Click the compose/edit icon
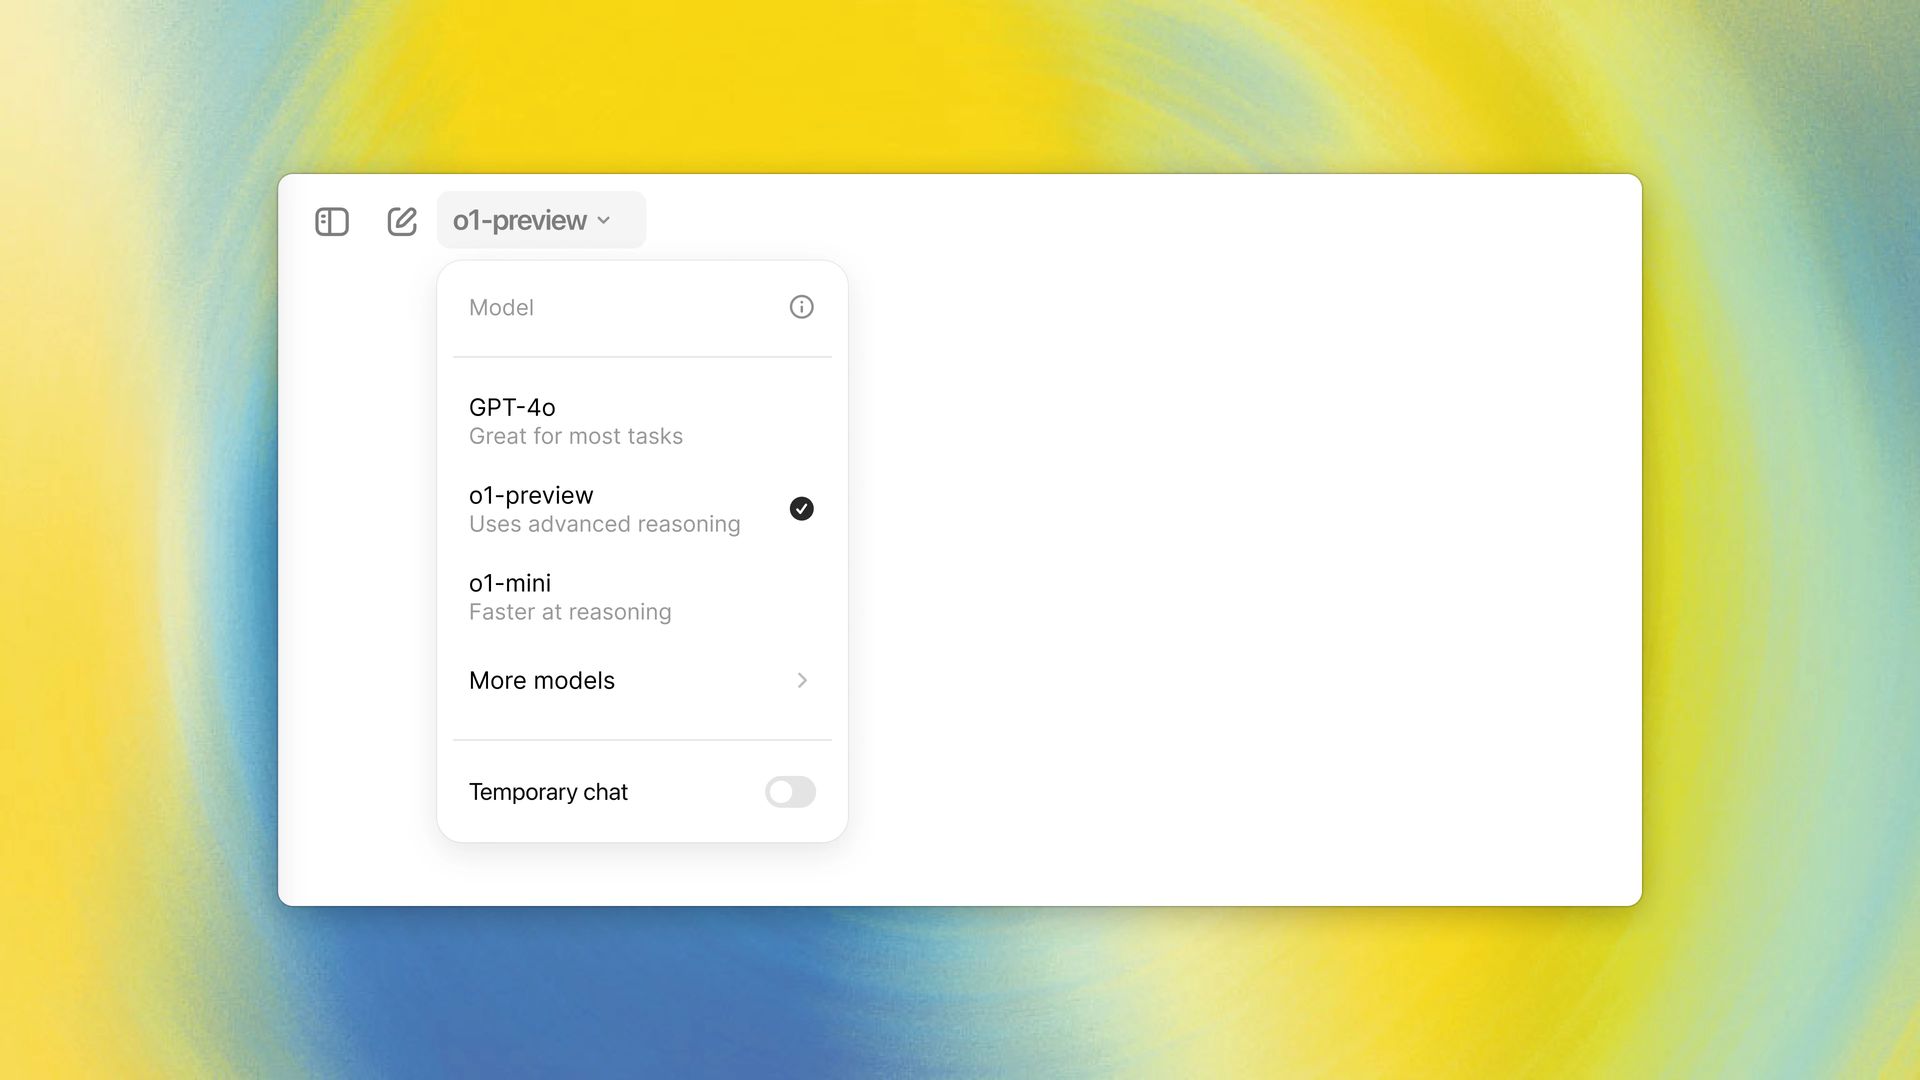1920x1080 pixels. point(401,220)
